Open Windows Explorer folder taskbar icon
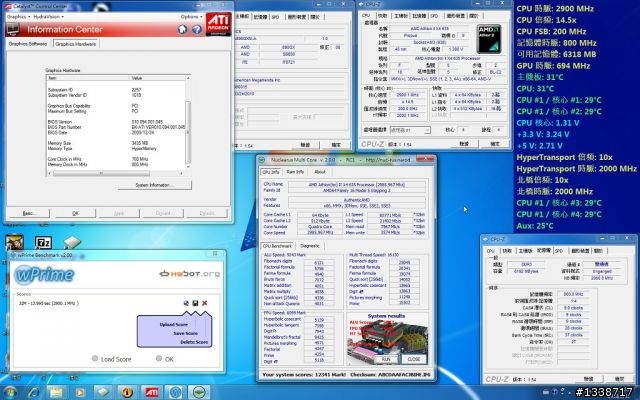 [x=56, y=393]
